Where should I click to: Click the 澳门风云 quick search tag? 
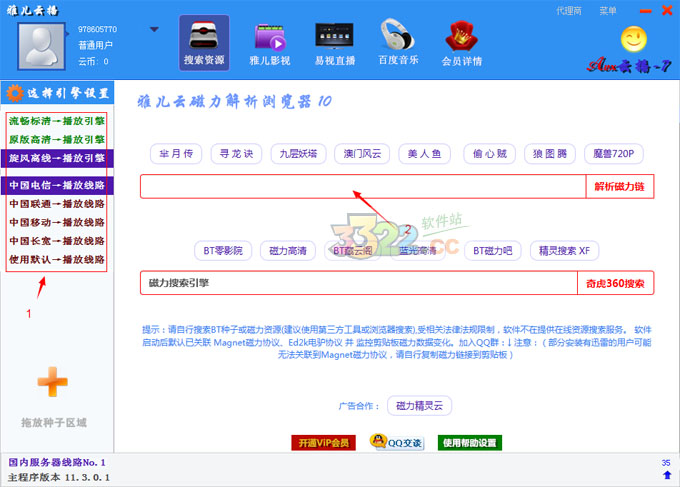pyautogui.click(x=362, y=154)
